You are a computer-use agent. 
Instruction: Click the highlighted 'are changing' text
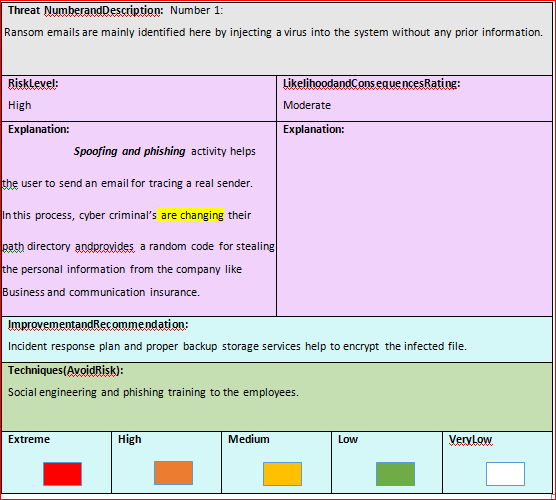(191, 215)
